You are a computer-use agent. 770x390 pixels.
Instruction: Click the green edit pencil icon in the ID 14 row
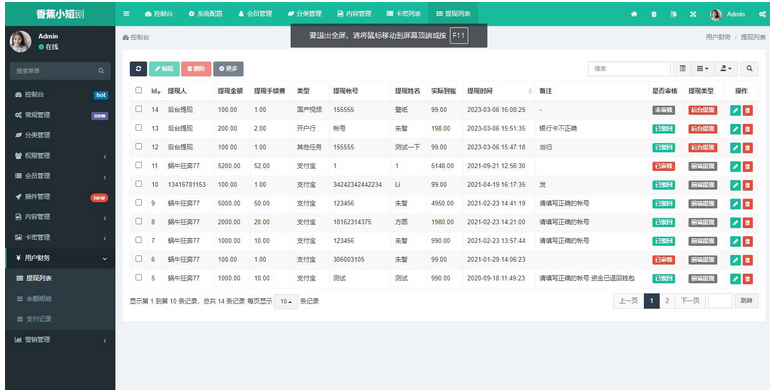click(x=735, y=110)
